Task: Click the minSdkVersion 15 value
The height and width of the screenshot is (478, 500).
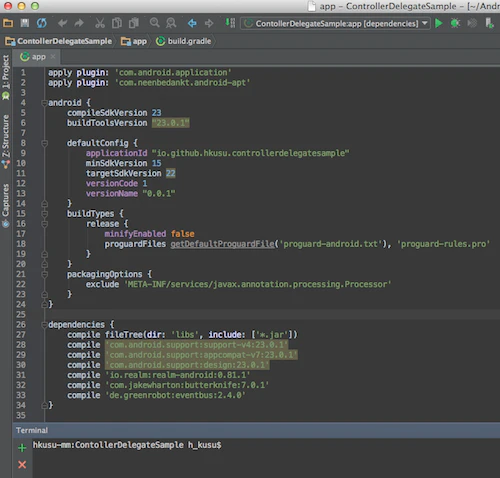Action: (156, 163)
